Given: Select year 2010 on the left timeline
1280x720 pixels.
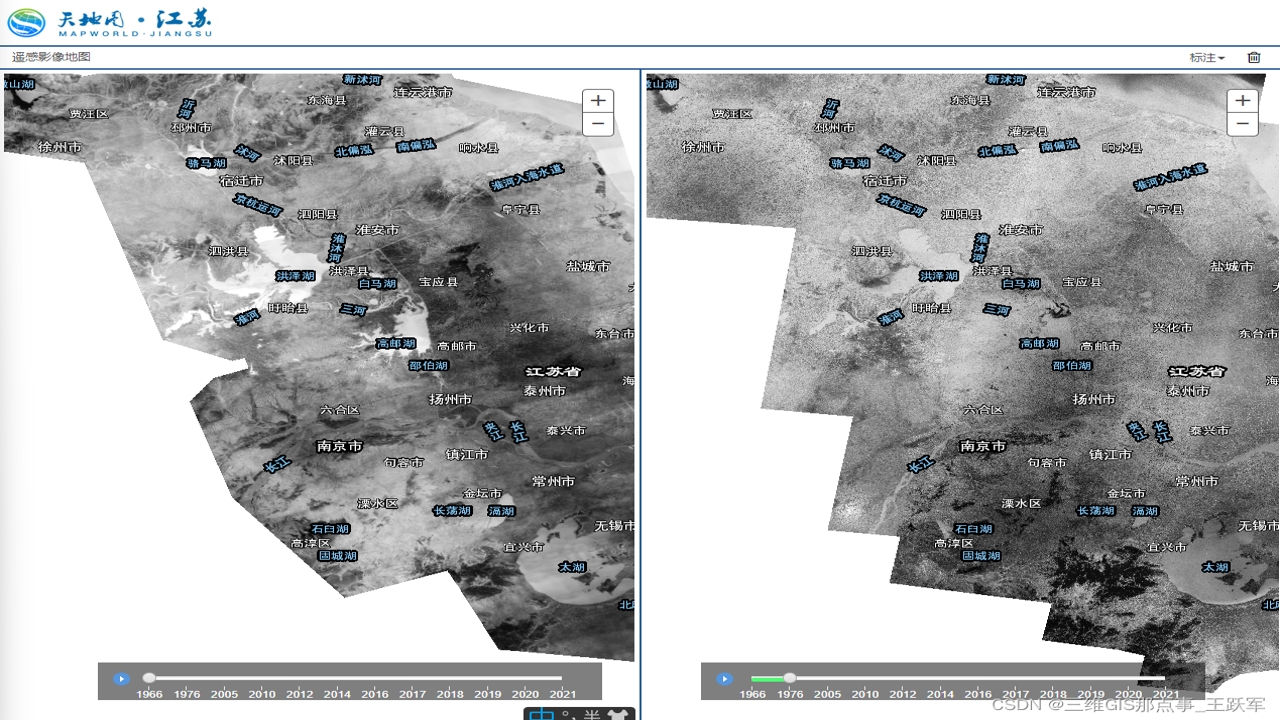Looking at the screenshot, I should coord(262,694).
